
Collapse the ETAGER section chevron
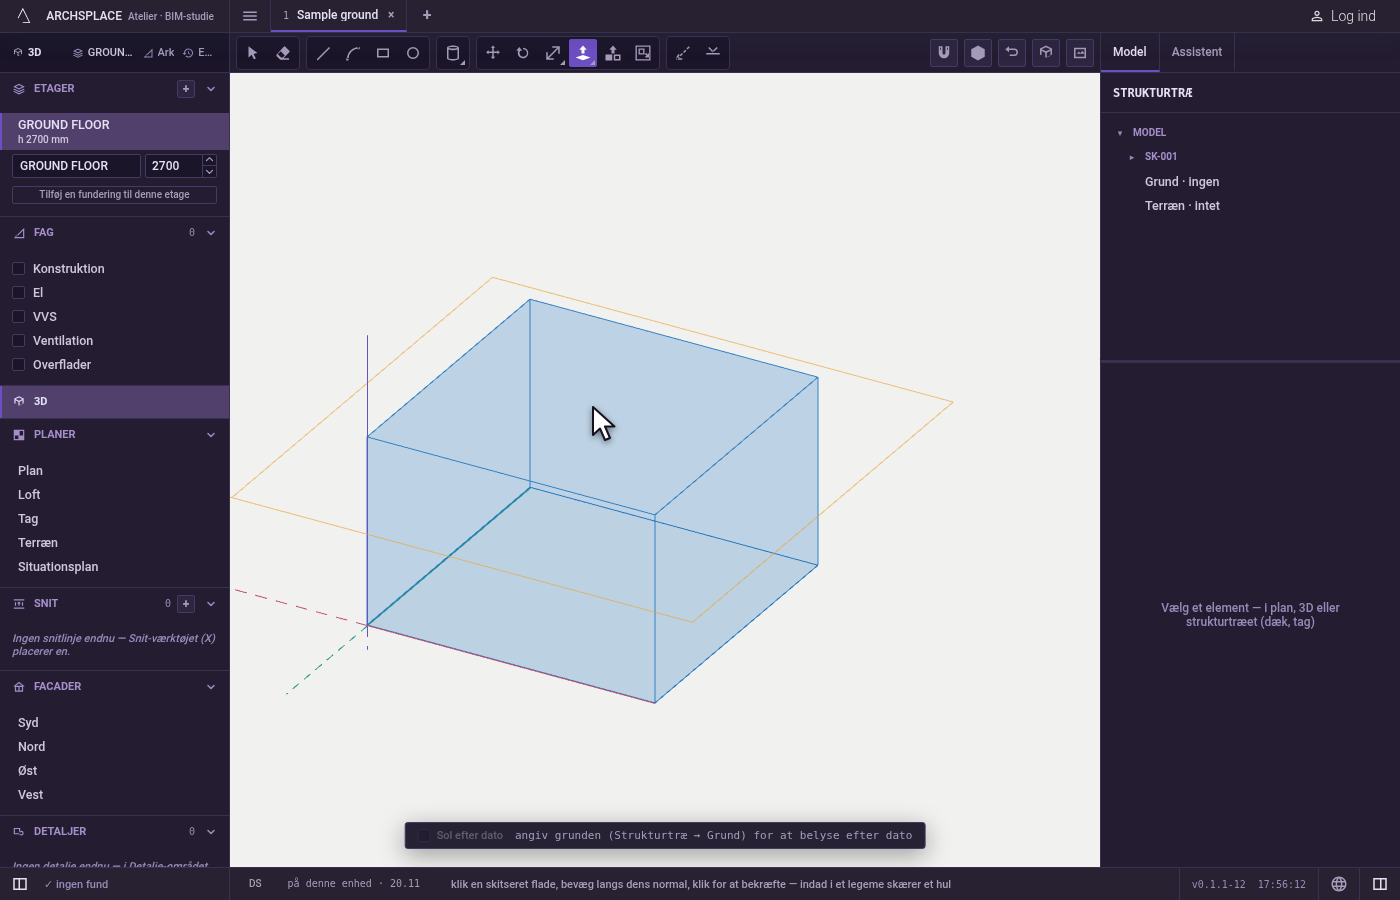click(x=211, y=89)
